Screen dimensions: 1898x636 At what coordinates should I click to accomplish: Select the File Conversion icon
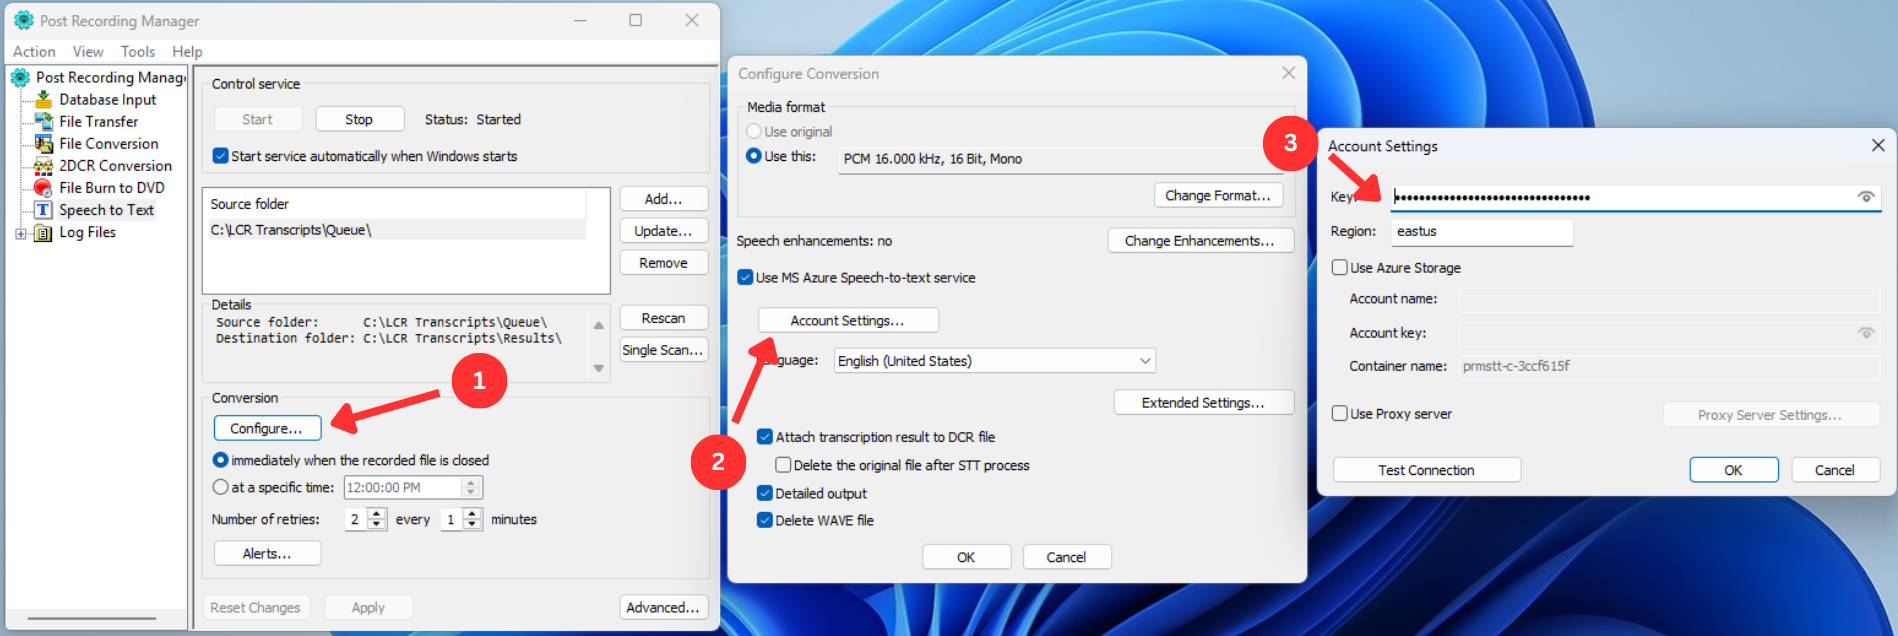pos(44,143)
